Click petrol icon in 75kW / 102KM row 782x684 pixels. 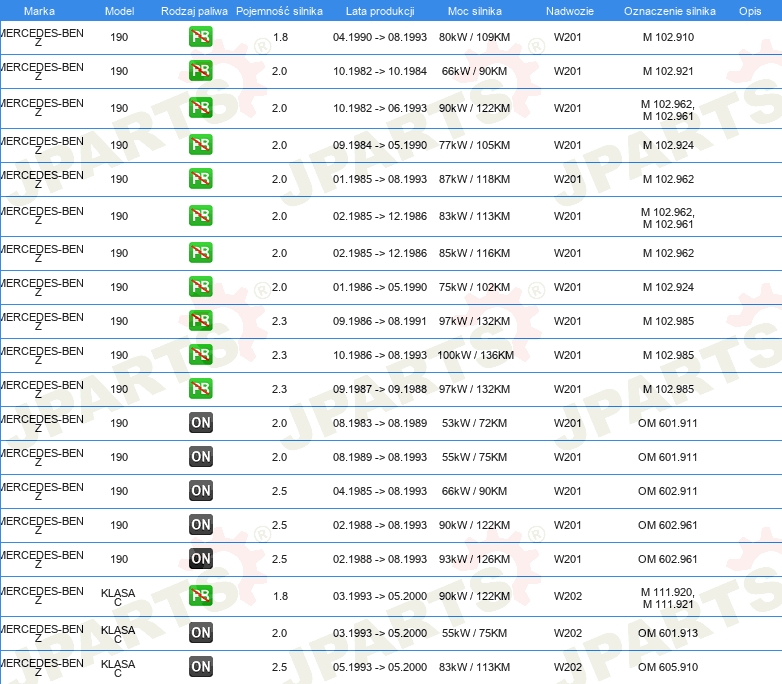pos(200,286)
